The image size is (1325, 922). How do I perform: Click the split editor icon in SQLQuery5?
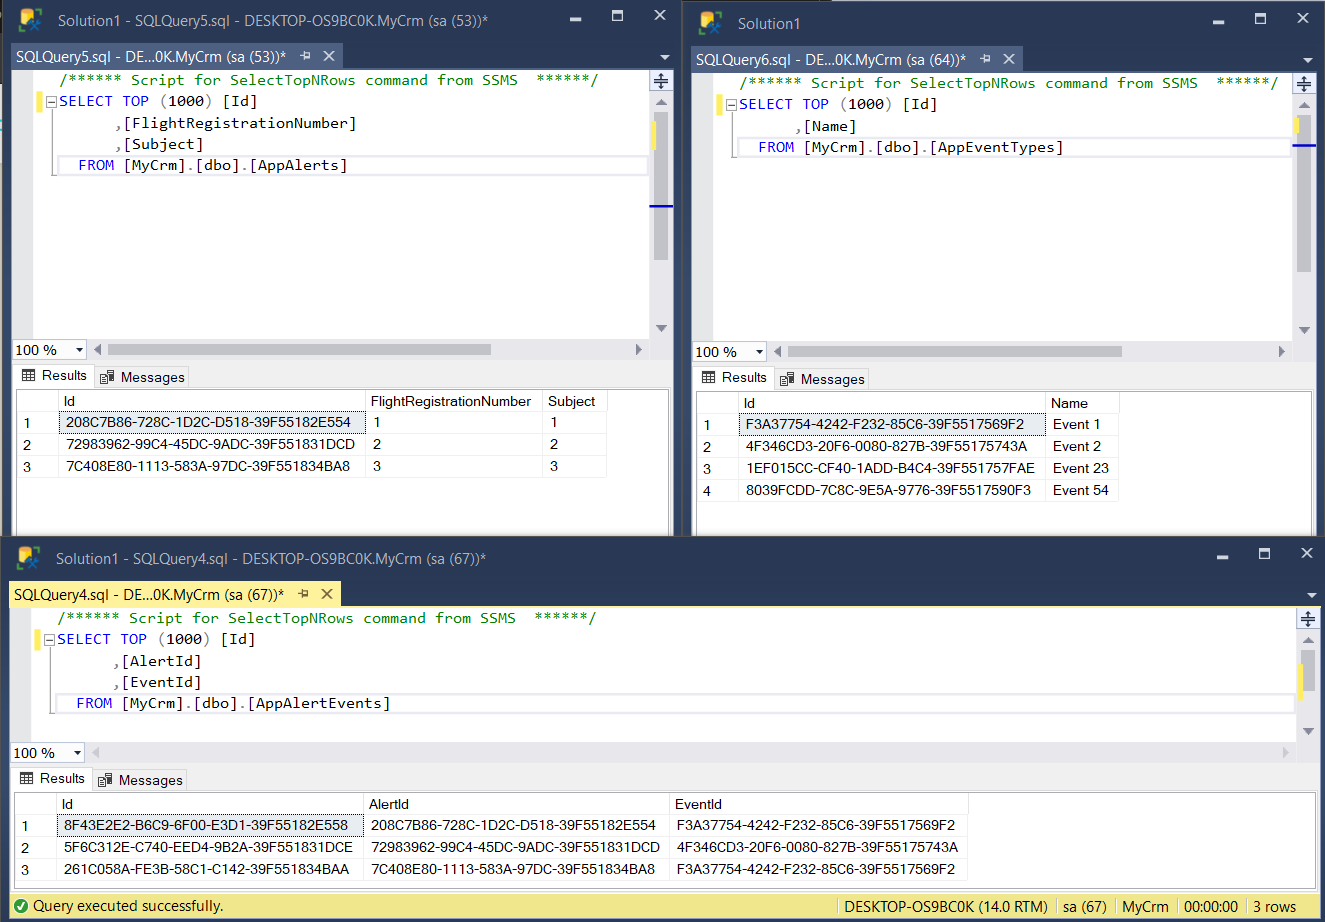pyautogui.click(x=661, y=81)
